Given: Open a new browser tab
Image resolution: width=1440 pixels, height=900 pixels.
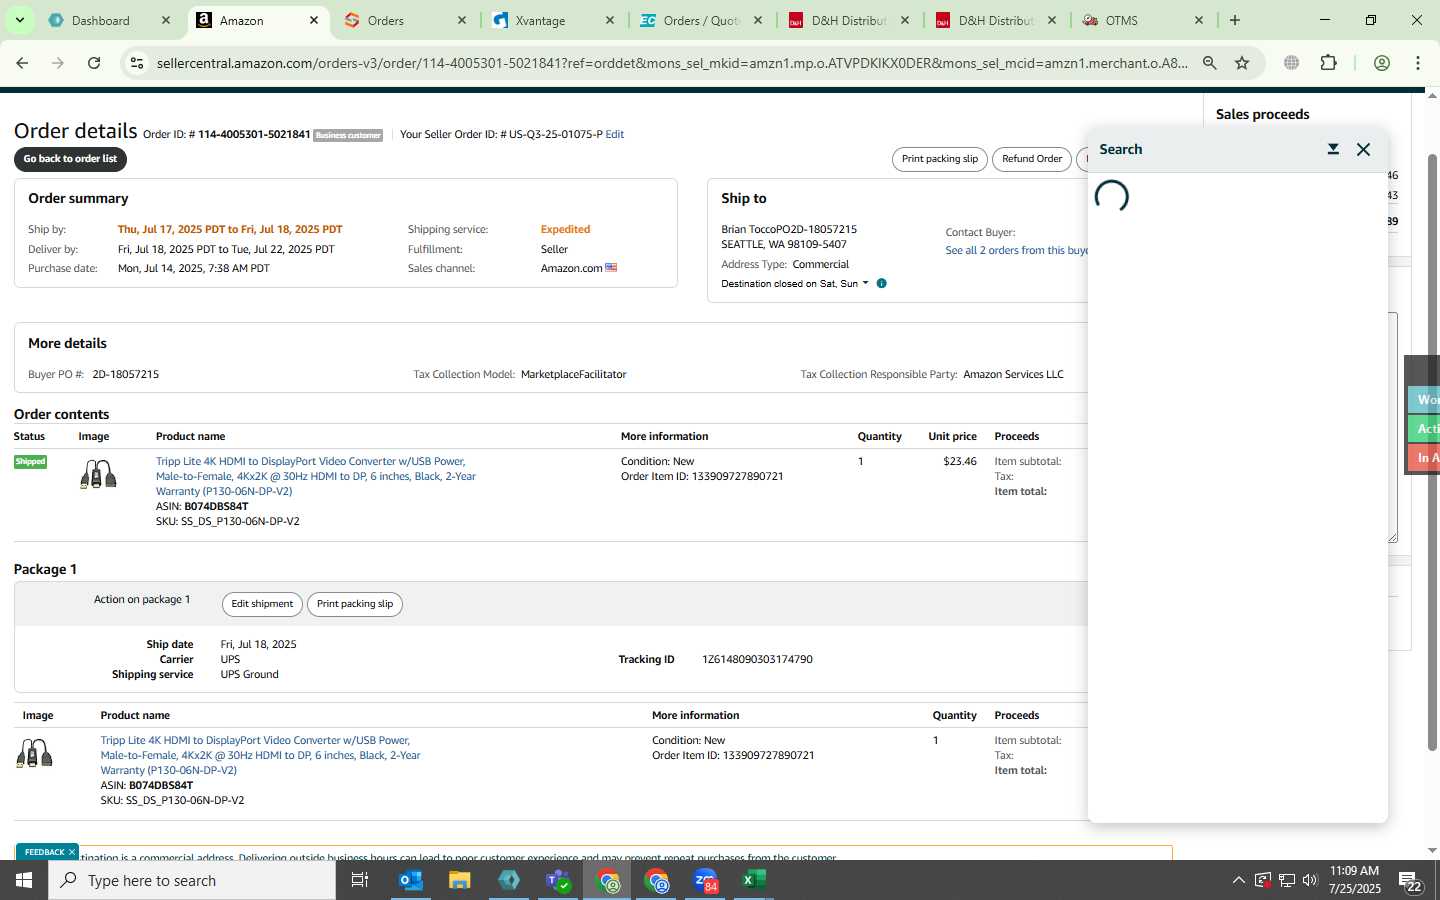Looking at the screenshot, I should pyautogui.click(x=1235, y=20).
